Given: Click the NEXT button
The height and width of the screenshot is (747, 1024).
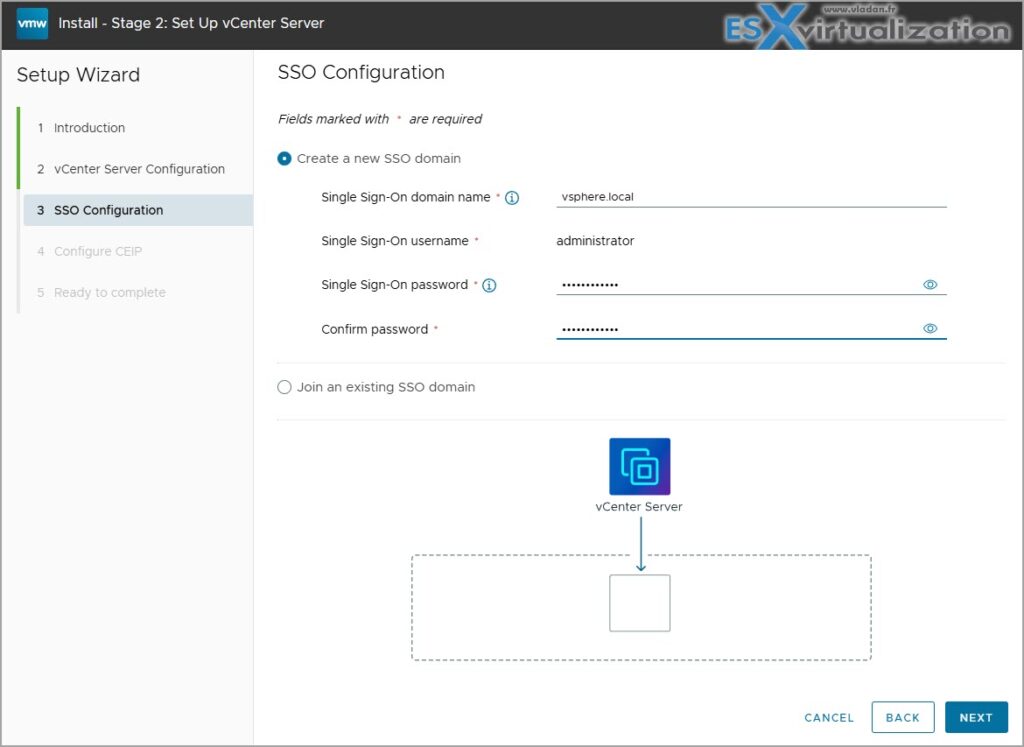Looking at the screenshot, I should coord(976,717).
